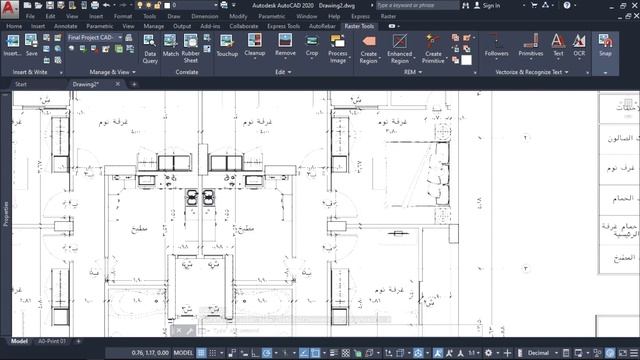The height and width of the screenshot is (360, 640).
Task: Click the Insert raster image tool
Action: (12, 45)
